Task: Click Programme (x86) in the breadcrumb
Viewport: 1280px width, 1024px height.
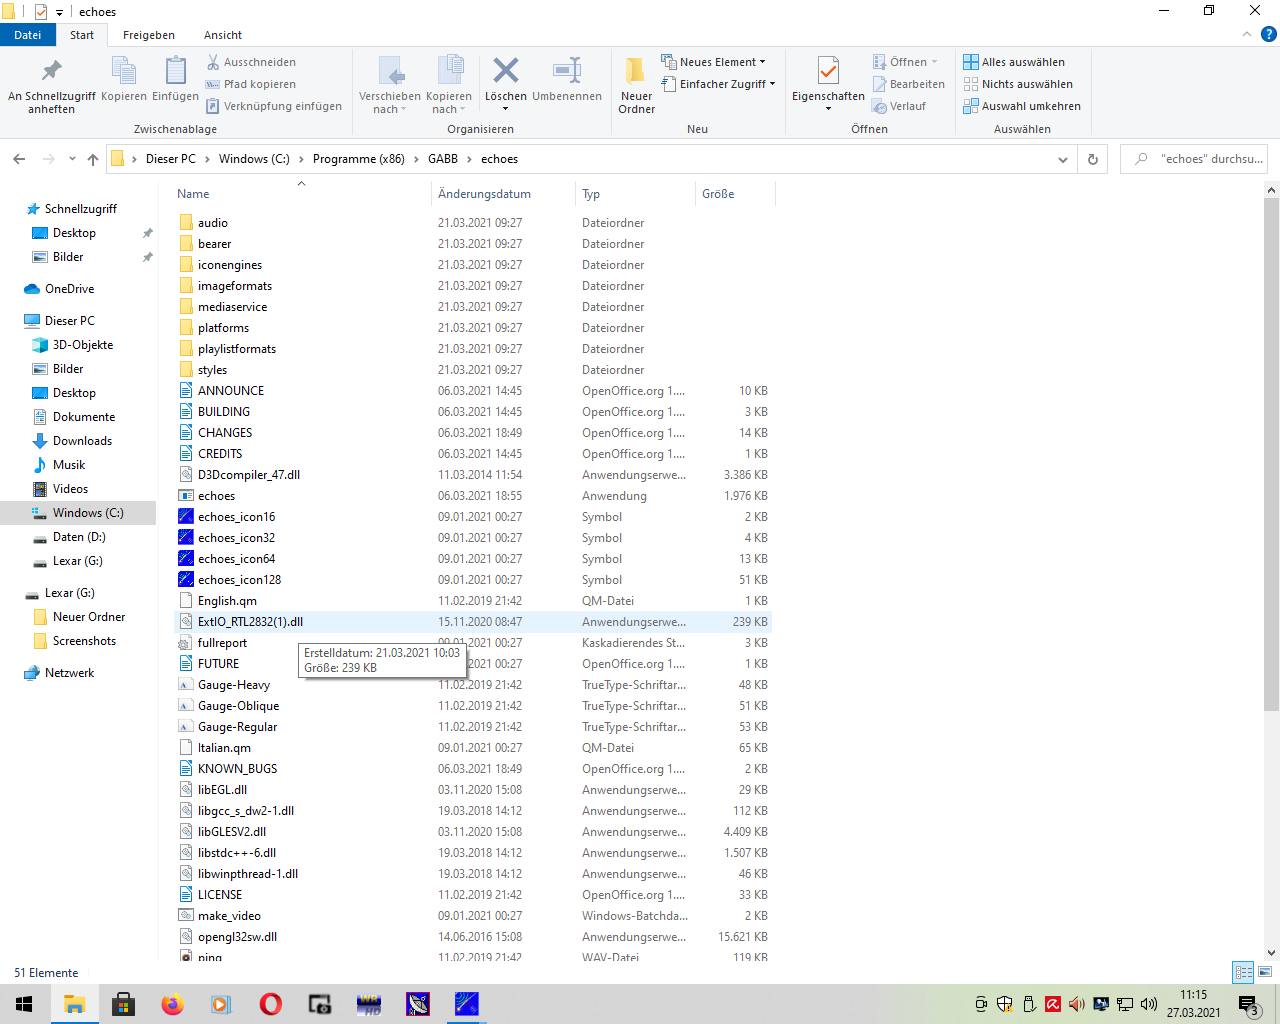Action: tap(359, 159)
